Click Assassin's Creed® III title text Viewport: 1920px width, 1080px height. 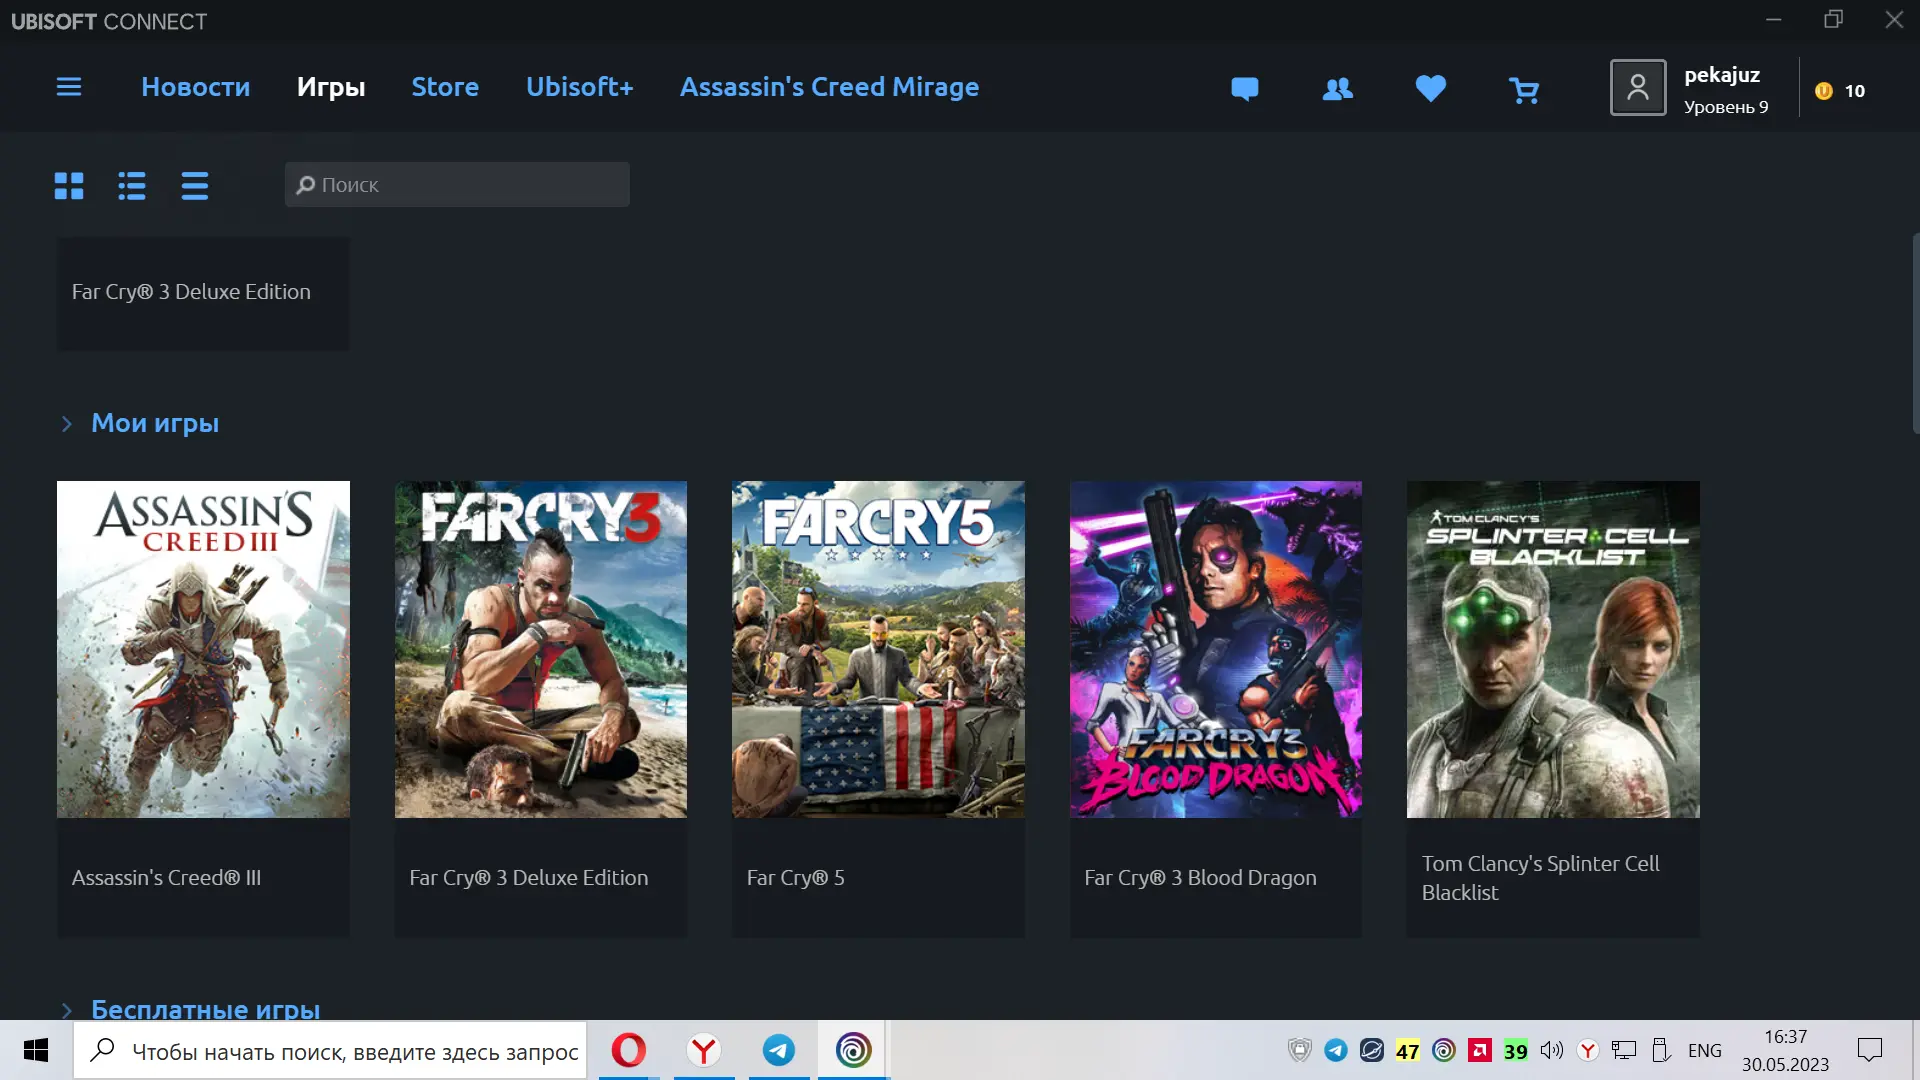tap(166, 878)
